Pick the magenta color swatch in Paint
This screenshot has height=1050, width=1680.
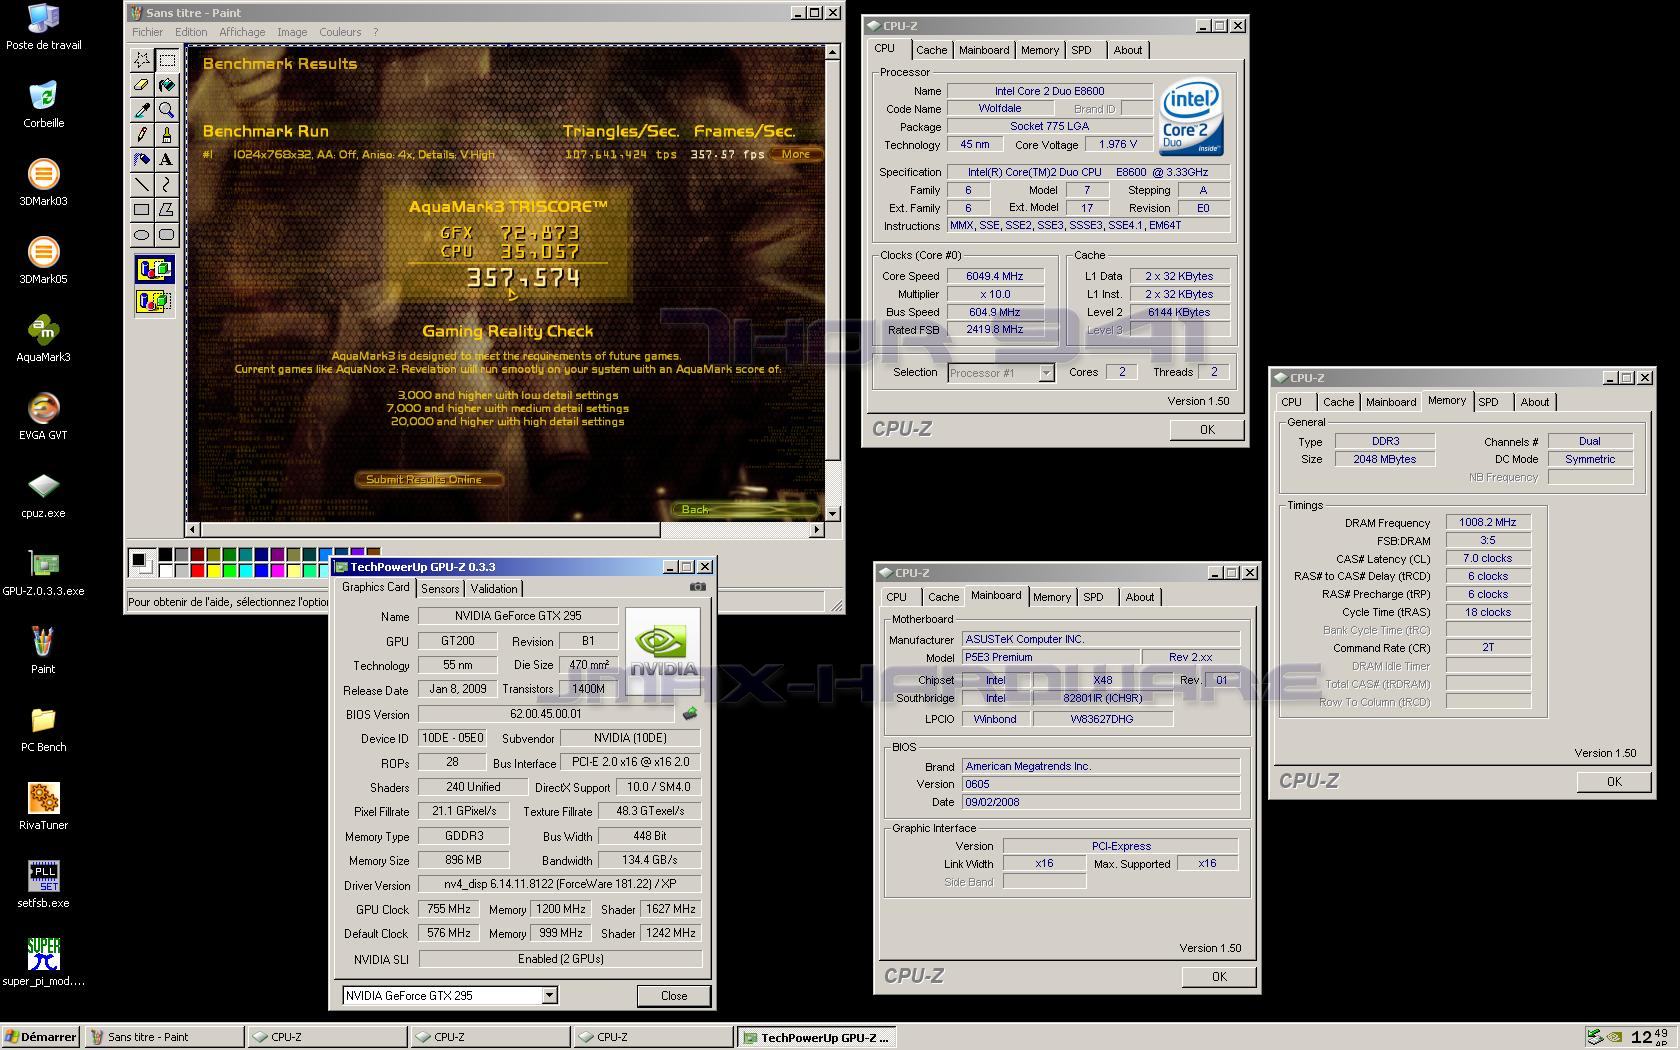(277, 570)
